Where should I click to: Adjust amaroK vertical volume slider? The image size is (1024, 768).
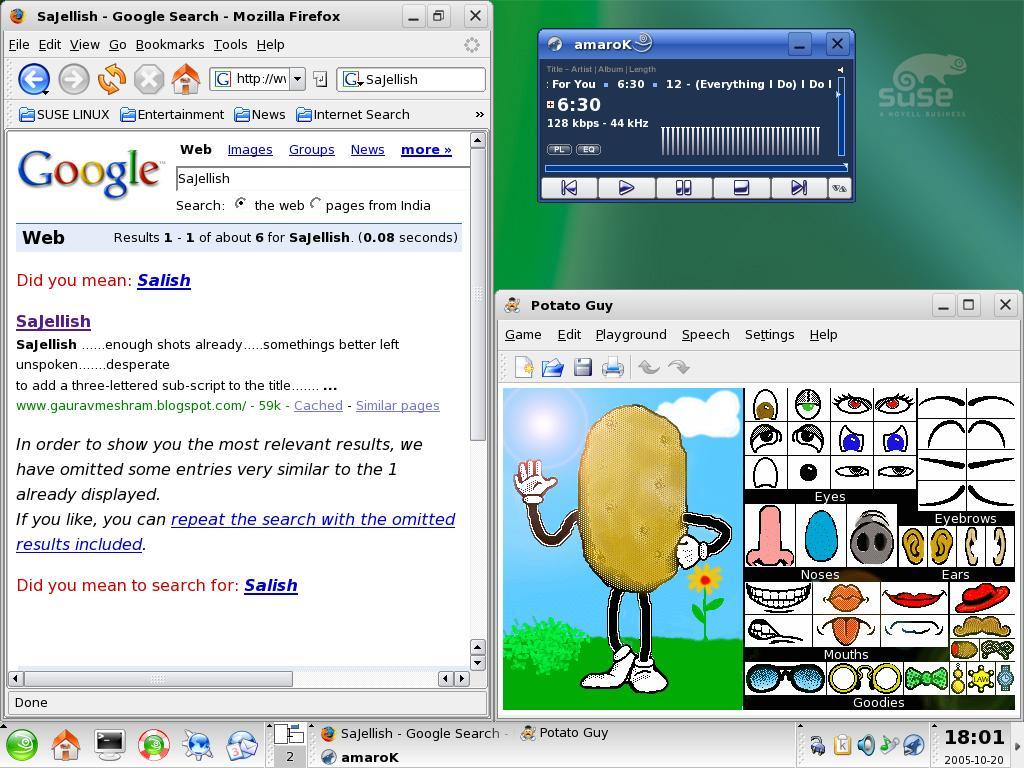(x=841, y=116)
